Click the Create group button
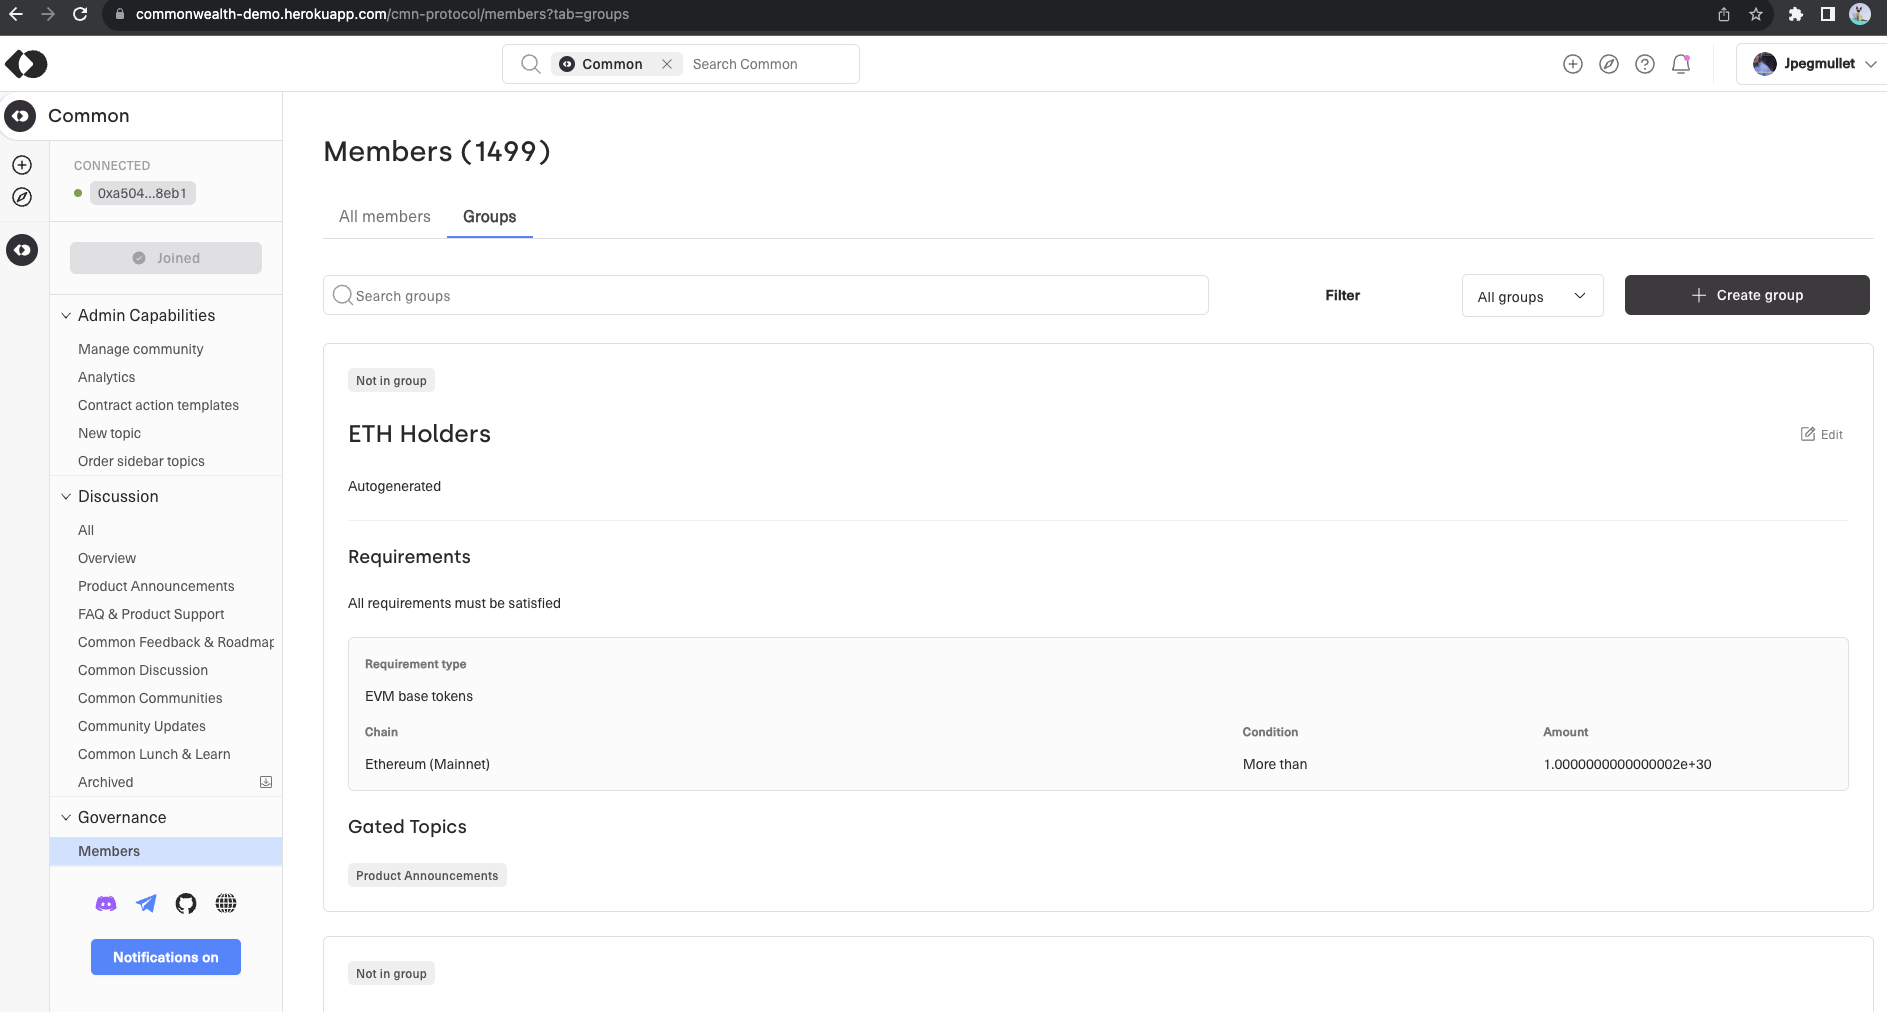 click(1747, 295)
